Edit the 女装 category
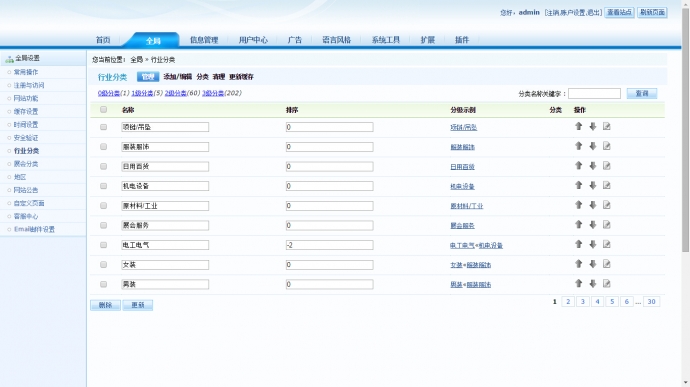This screenshot has width=690, height=387. pyautogui.click(x=607, y=264)
